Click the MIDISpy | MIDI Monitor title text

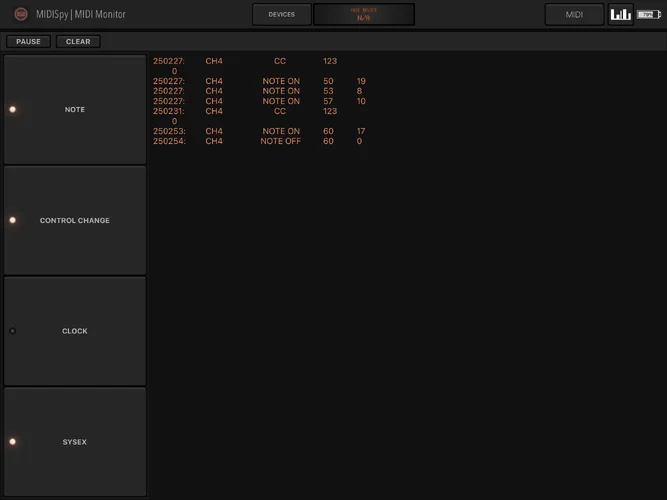click(83, 15)
